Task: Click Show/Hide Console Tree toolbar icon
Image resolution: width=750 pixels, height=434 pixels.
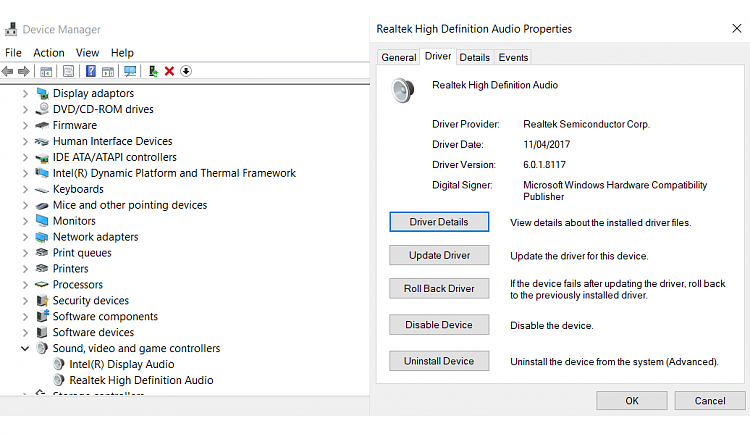Action: pos(46,72)
